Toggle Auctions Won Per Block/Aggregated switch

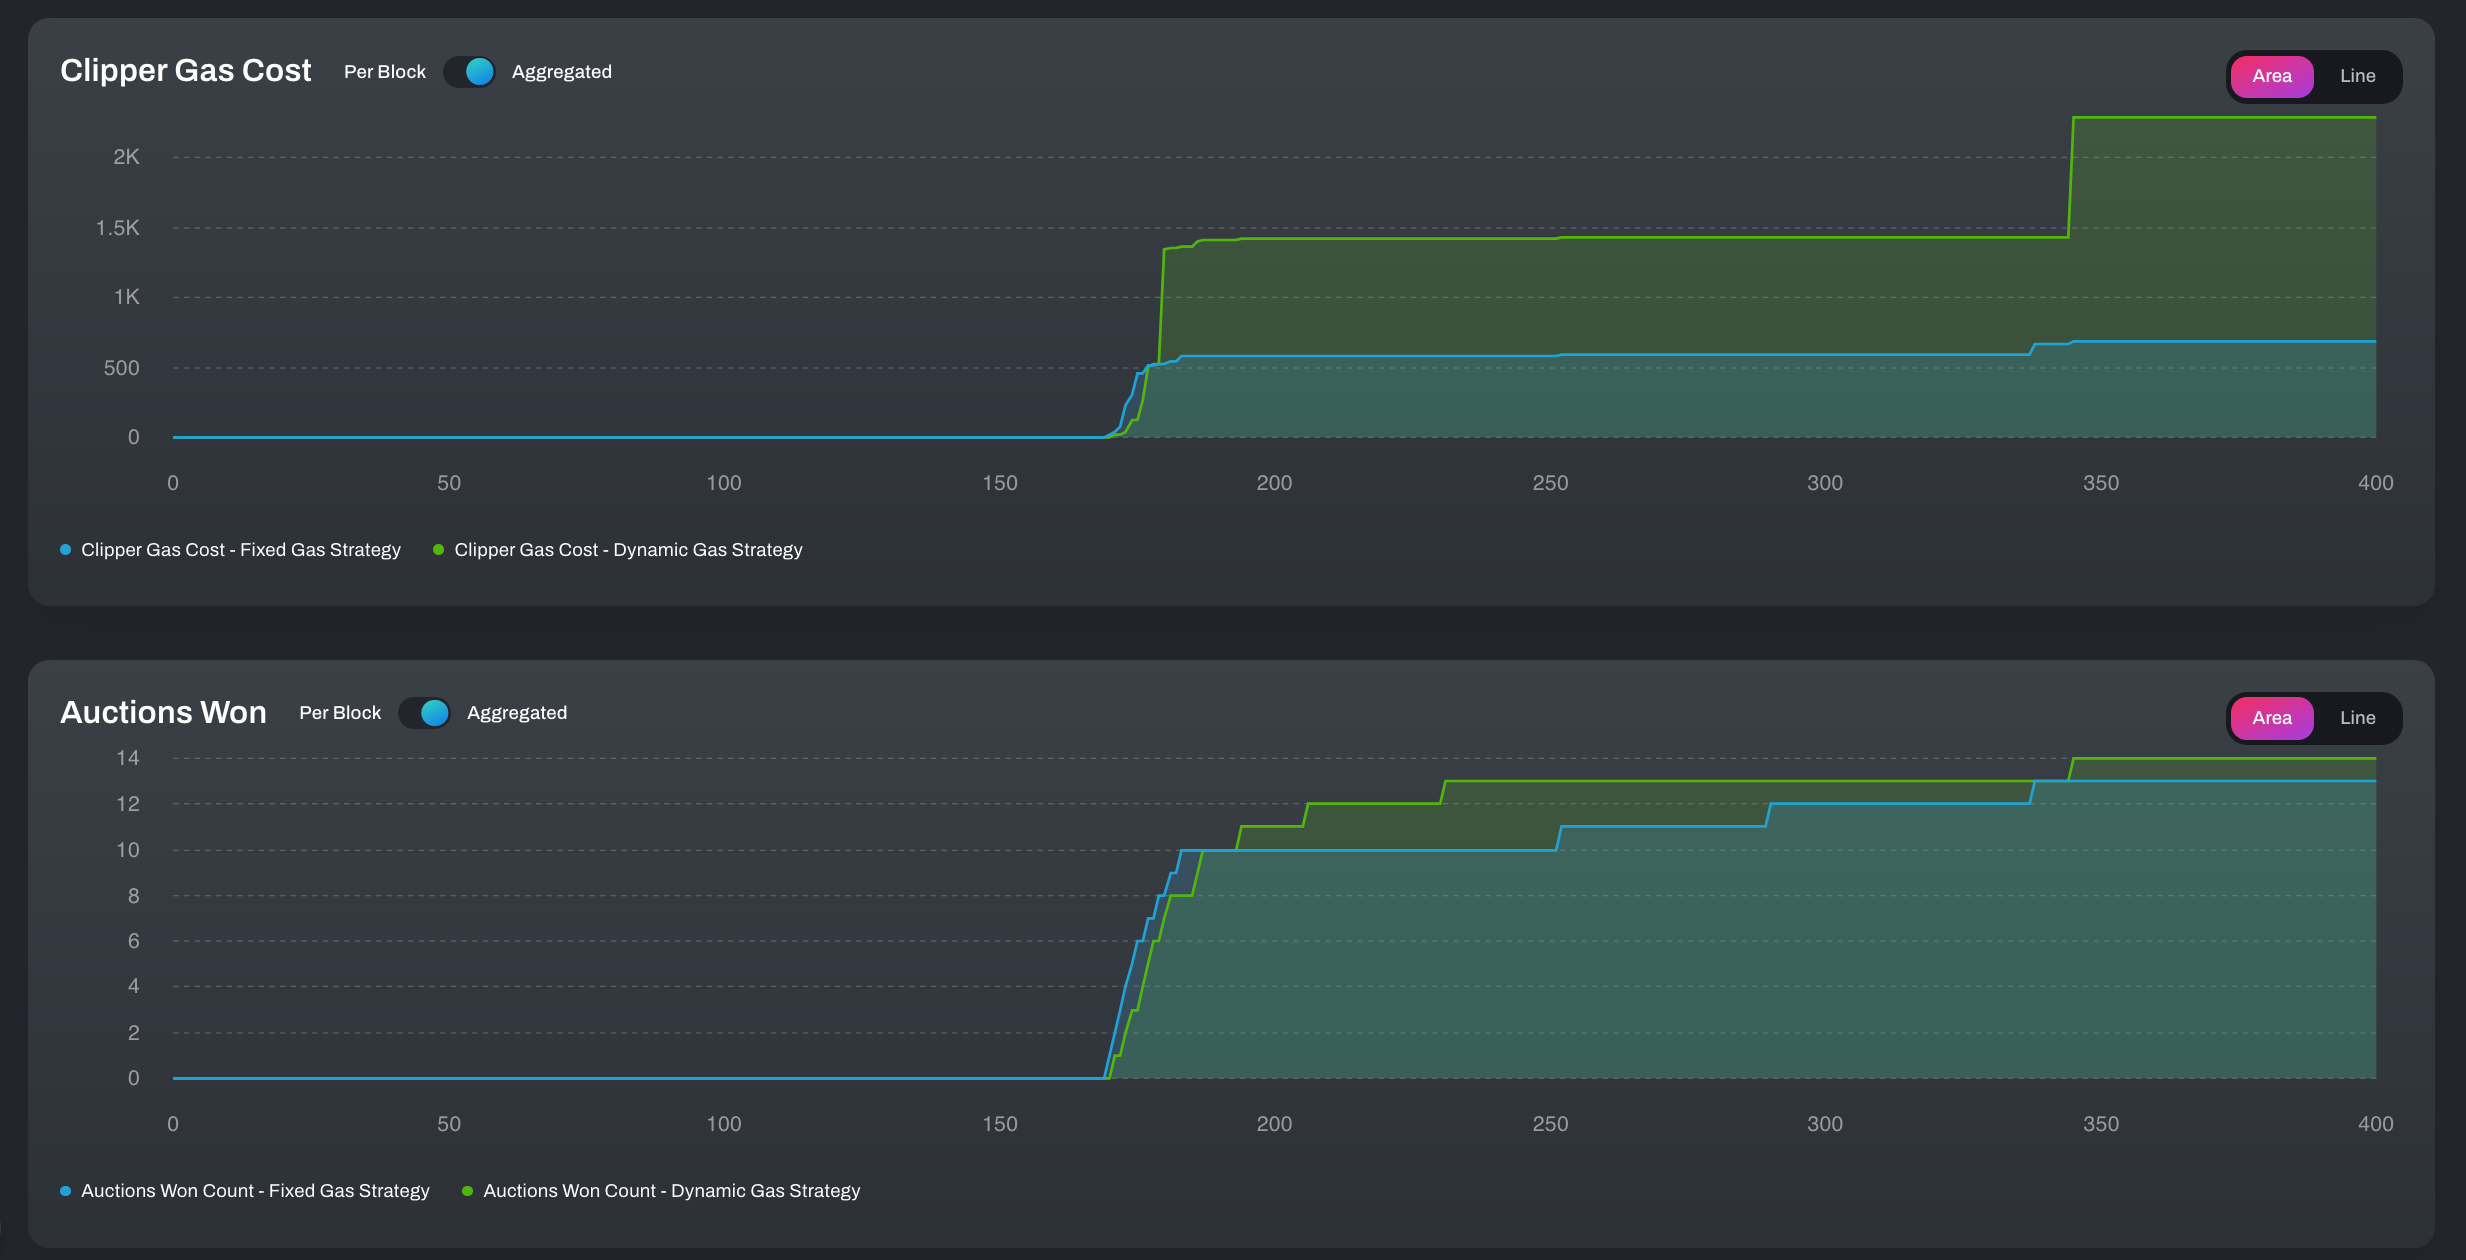(x=425, y=713)
